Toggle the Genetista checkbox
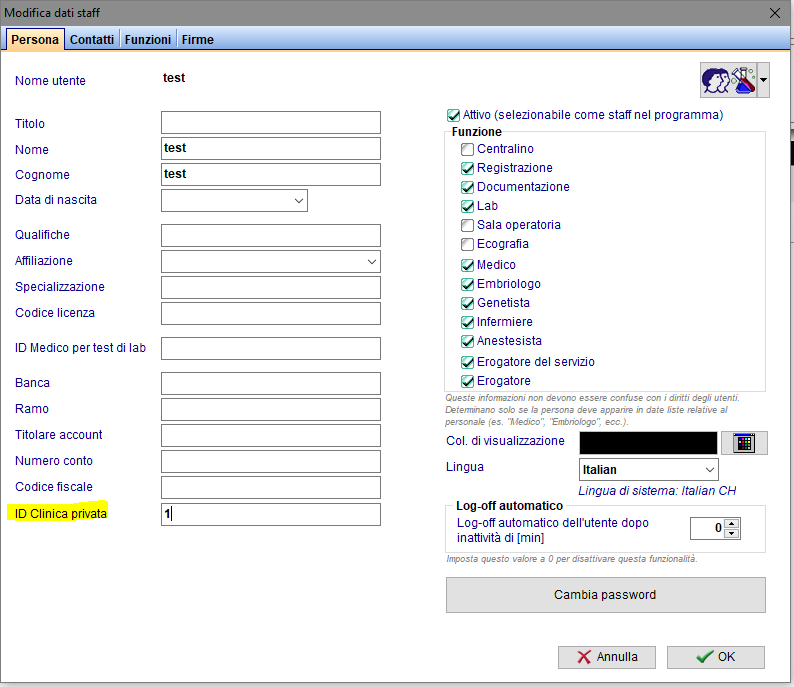Image resolution: width=794 pixels, height=687 pixels. [467, 303]
